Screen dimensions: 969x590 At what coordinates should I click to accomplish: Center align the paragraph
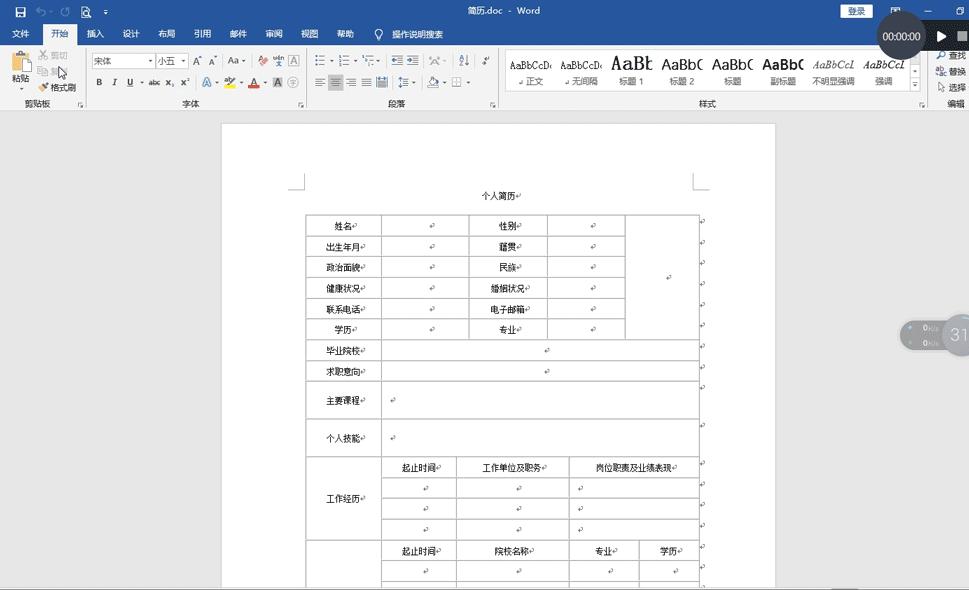(335, 82)
